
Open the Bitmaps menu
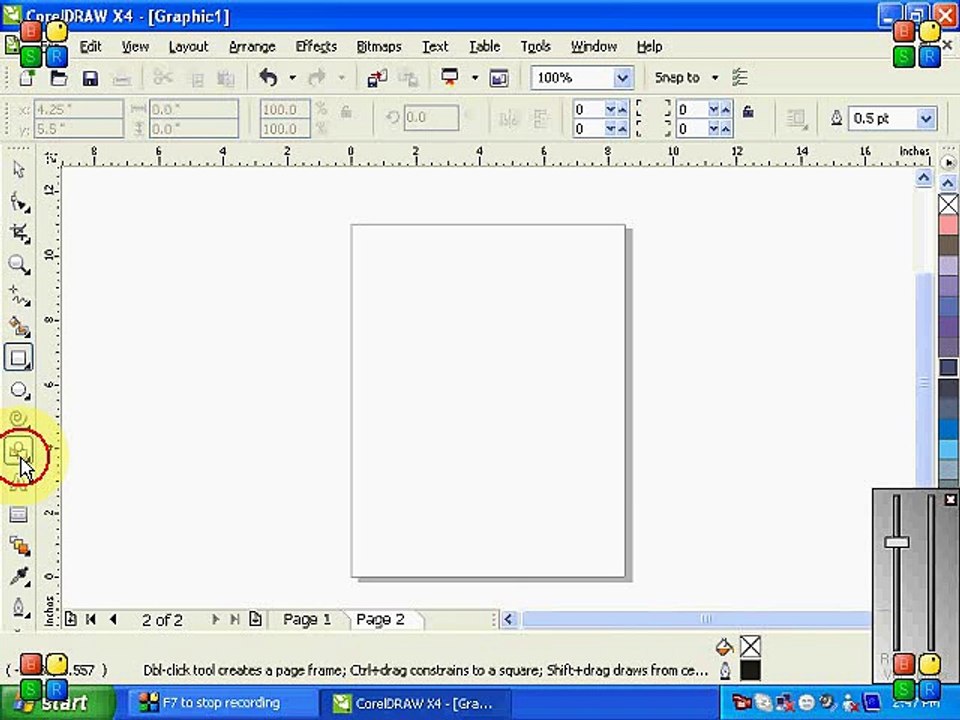[379, 47]
